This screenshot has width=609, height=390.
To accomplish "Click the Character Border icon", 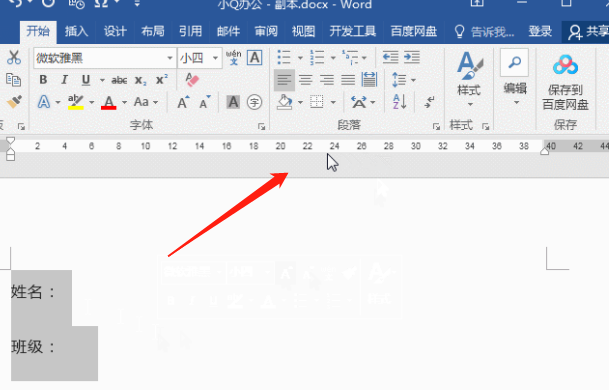I will [x=254, y=57].
